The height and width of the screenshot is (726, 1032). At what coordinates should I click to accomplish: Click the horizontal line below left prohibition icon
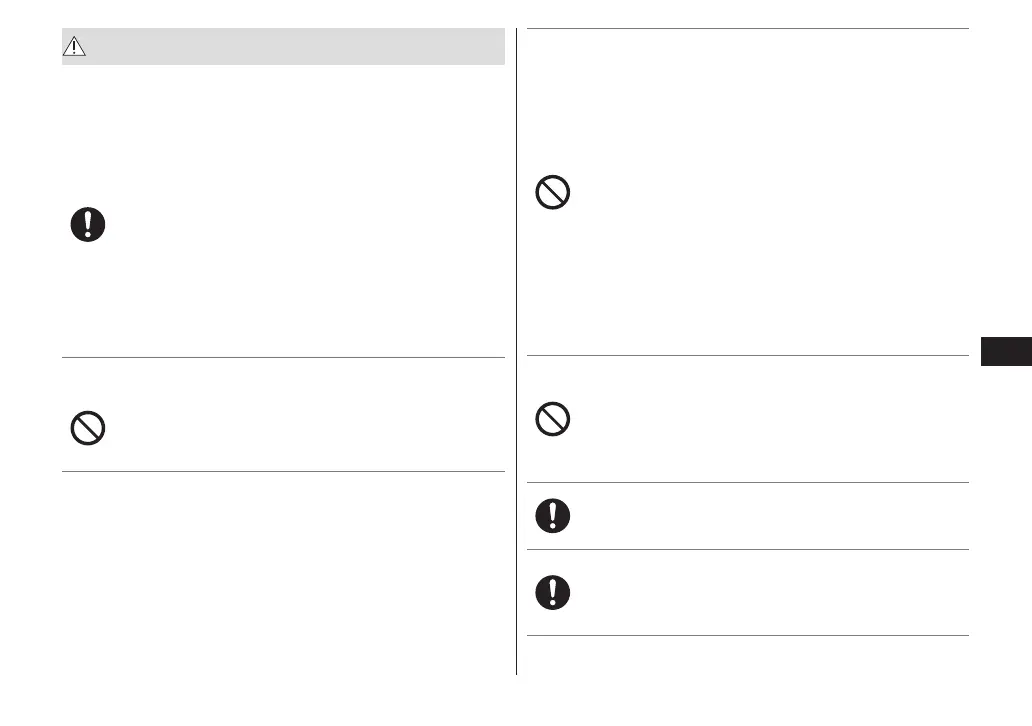283,471
